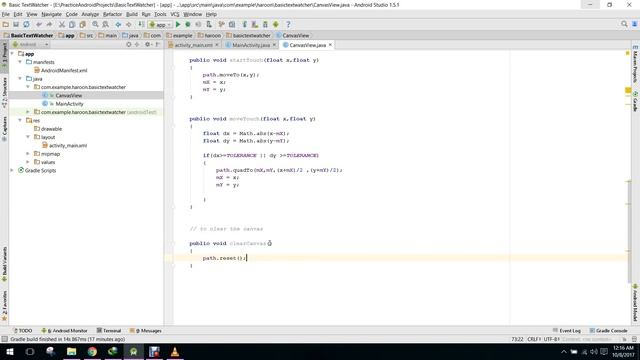This screenshot has width=640, height=360.
Task: Open Chrome from the taskbar
Action: (x=92, y=351)
